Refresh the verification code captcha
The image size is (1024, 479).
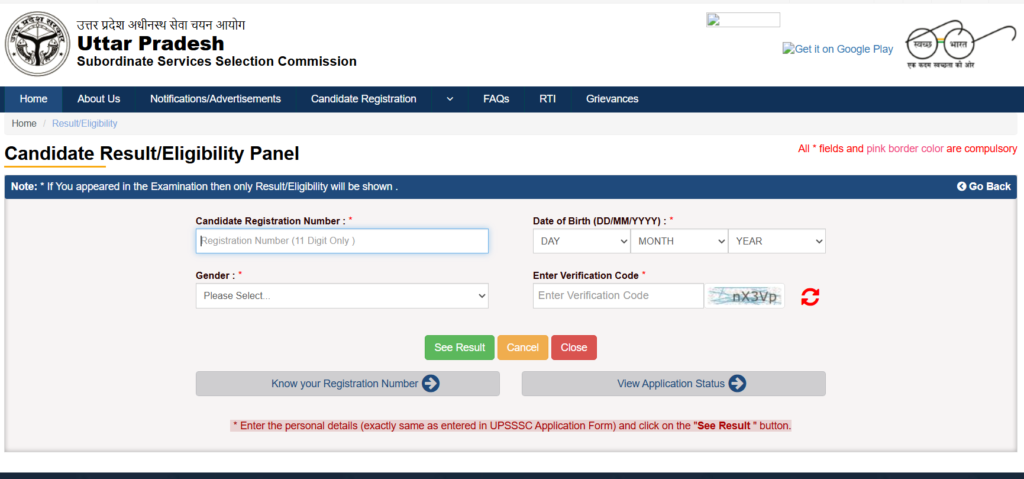[x=810, y=297]
